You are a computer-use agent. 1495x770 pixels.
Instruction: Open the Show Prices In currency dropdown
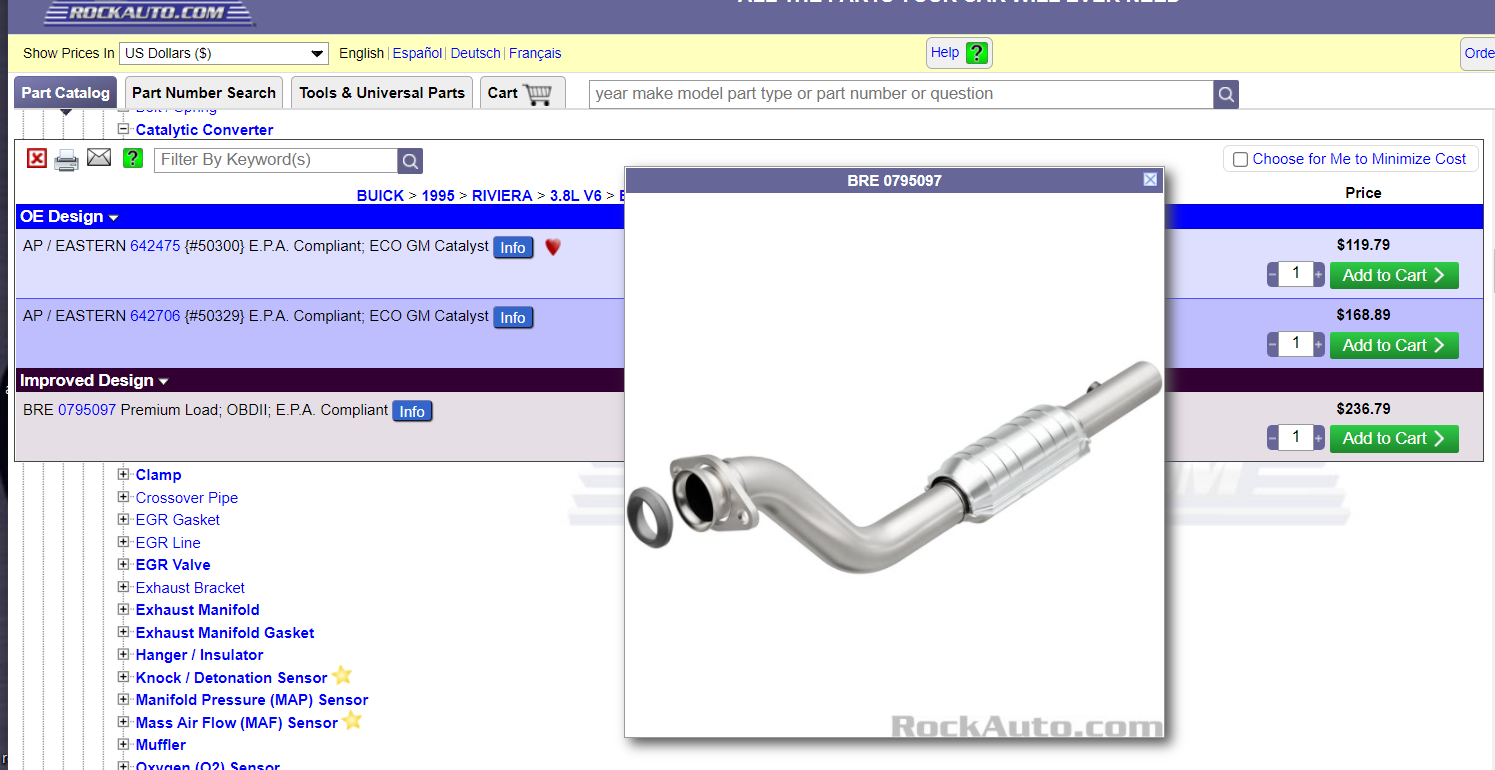pyautogui.click(x=224, y=53)
